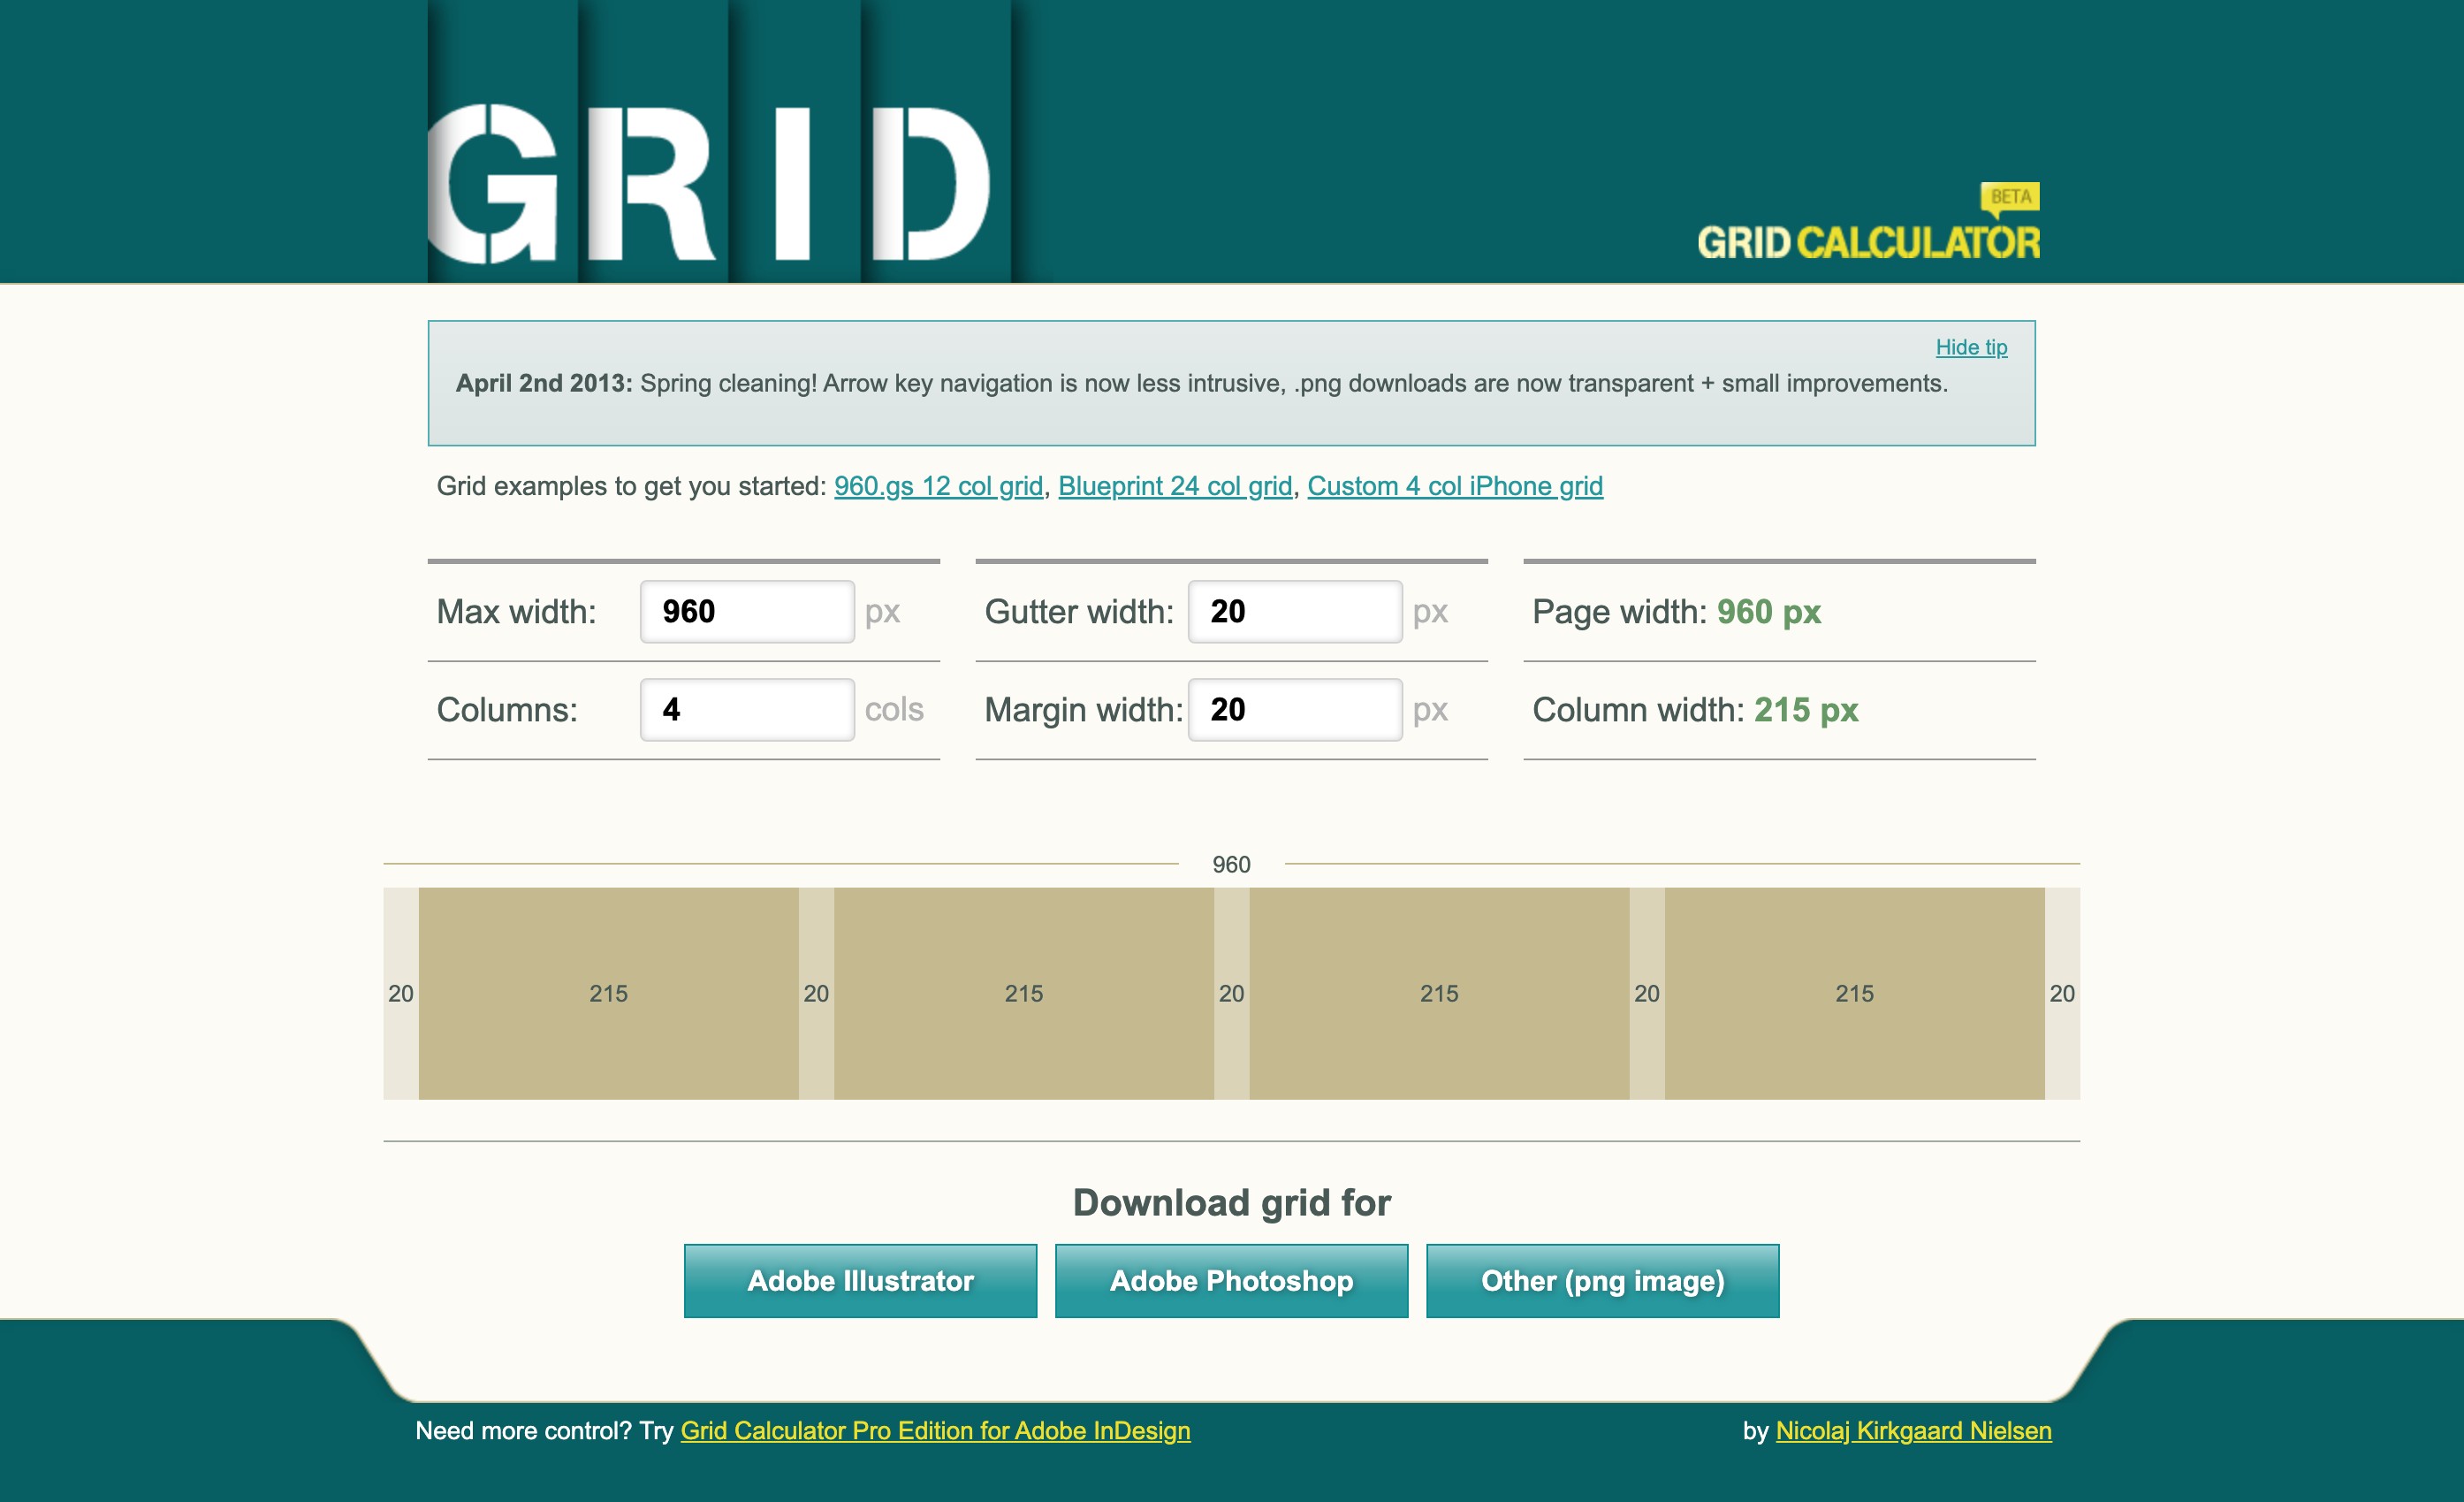Click the last 215 column in preview
Screen dimensions: 2464x1502
[x=1854, y=993]
